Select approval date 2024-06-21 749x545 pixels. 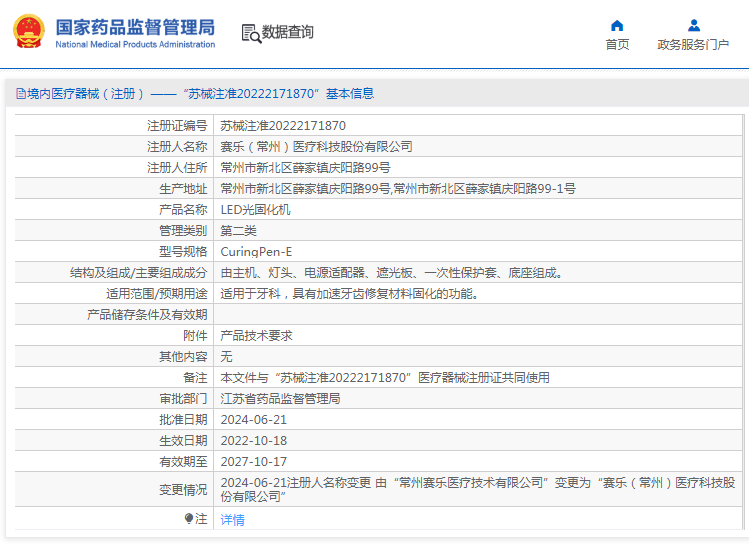tap(254, 420)
